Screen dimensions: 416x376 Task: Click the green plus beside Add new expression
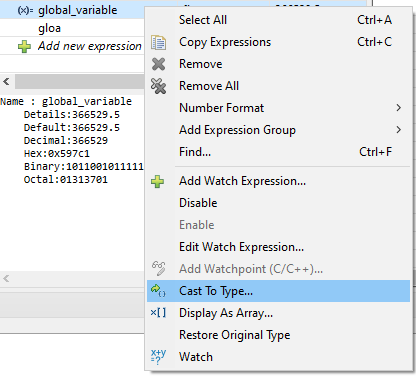coord(24,47)
